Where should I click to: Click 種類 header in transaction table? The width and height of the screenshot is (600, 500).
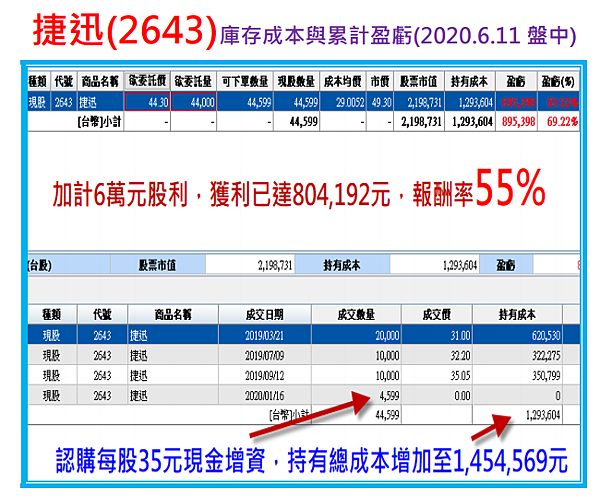(52, 314)
